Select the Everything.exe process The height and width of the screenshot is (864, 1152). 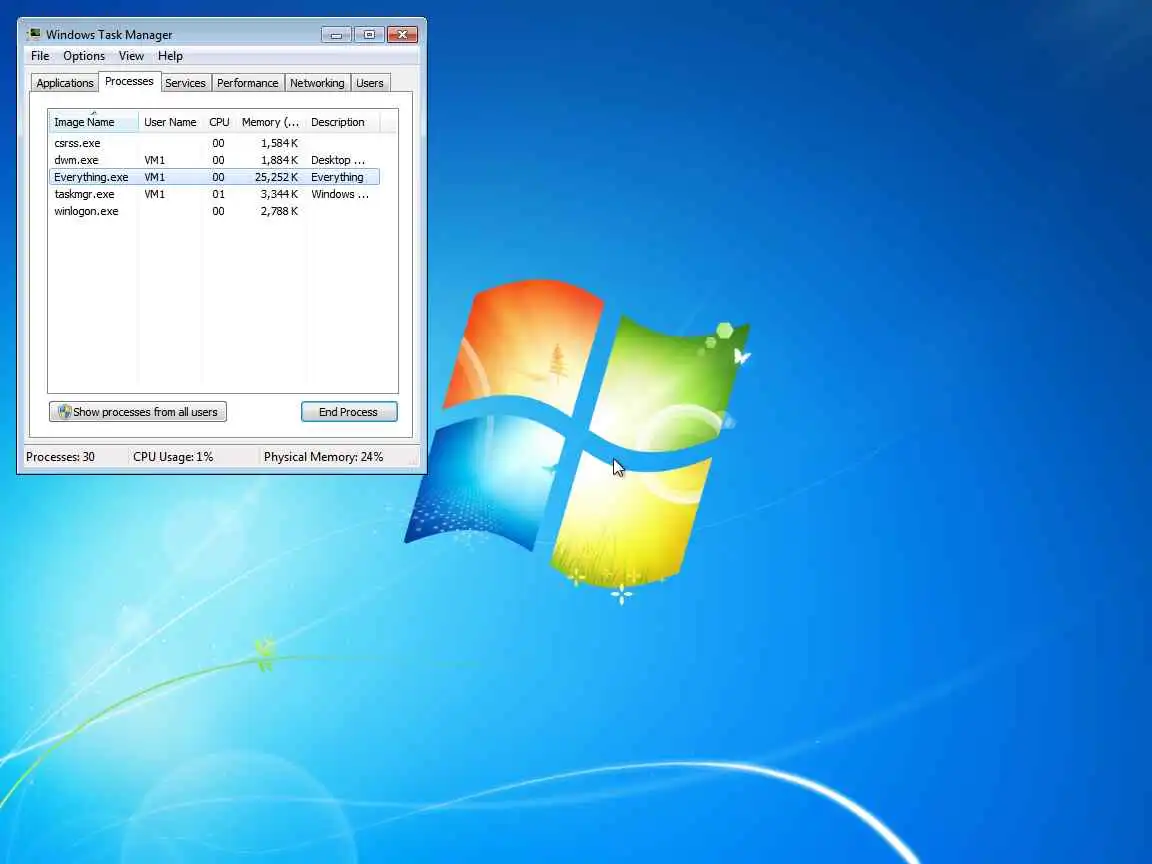point(215,177)
